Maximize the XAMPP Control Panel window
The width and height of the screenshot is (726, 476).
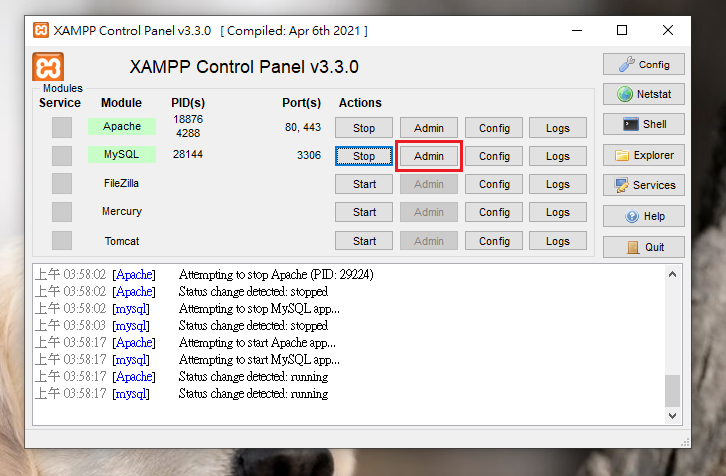click(622, 31)
